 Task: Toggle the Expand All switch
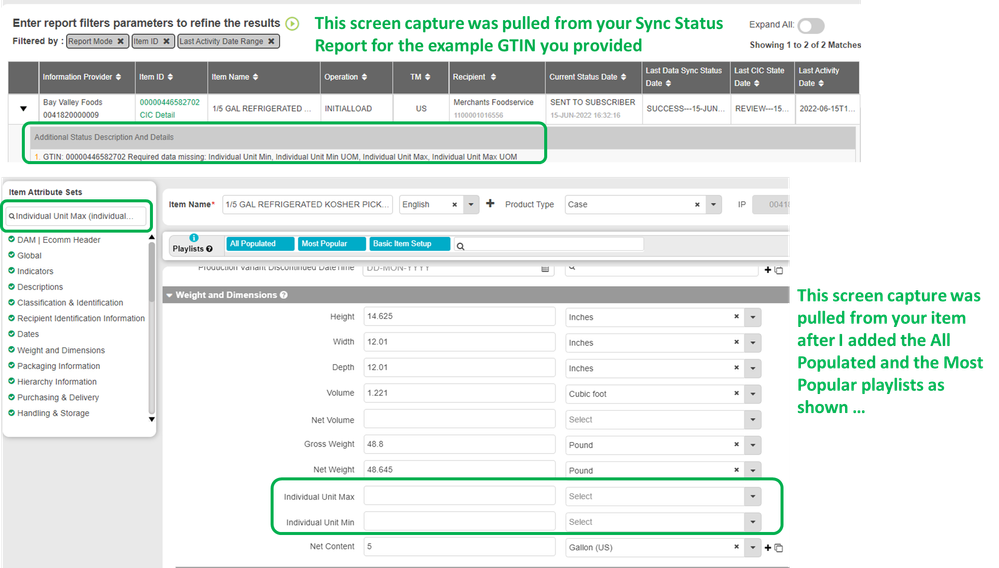[810, 25]
